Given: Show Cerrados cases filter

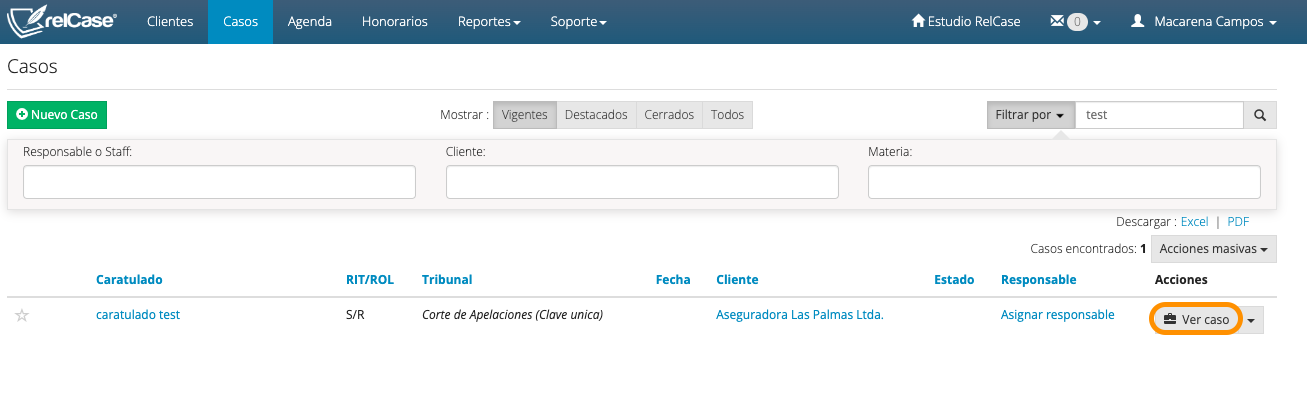Looking at the screenshot, I should tap(669, 115).
